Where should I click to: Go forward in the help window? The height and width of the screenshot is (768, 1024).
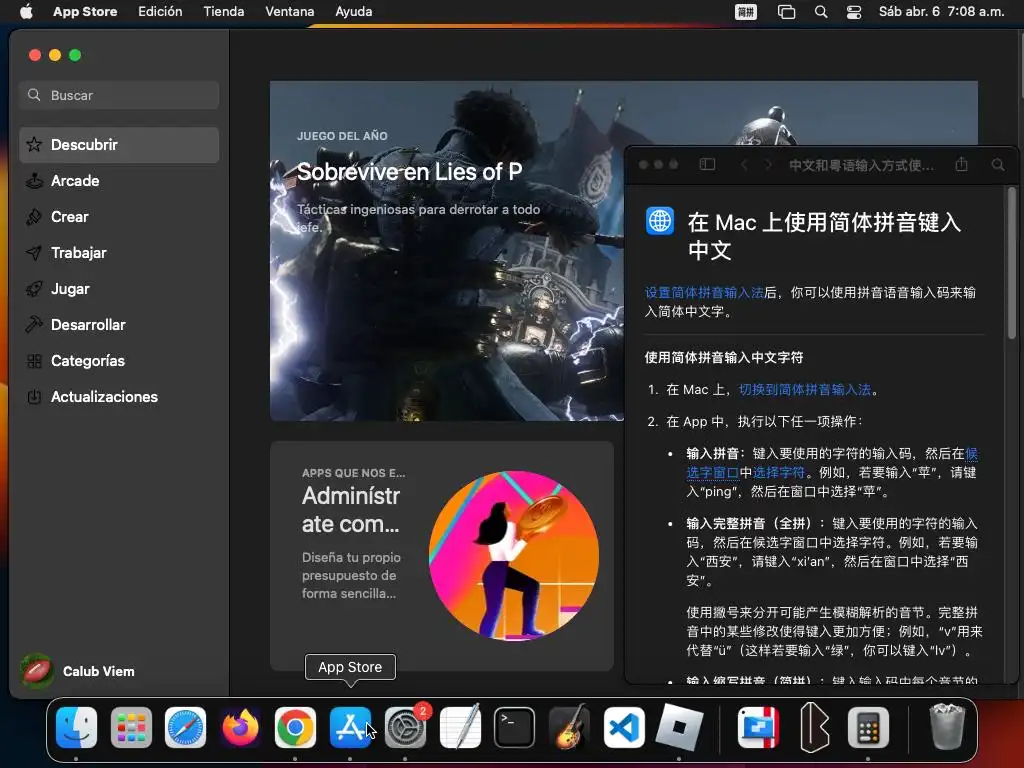click(x=769, y=165)
